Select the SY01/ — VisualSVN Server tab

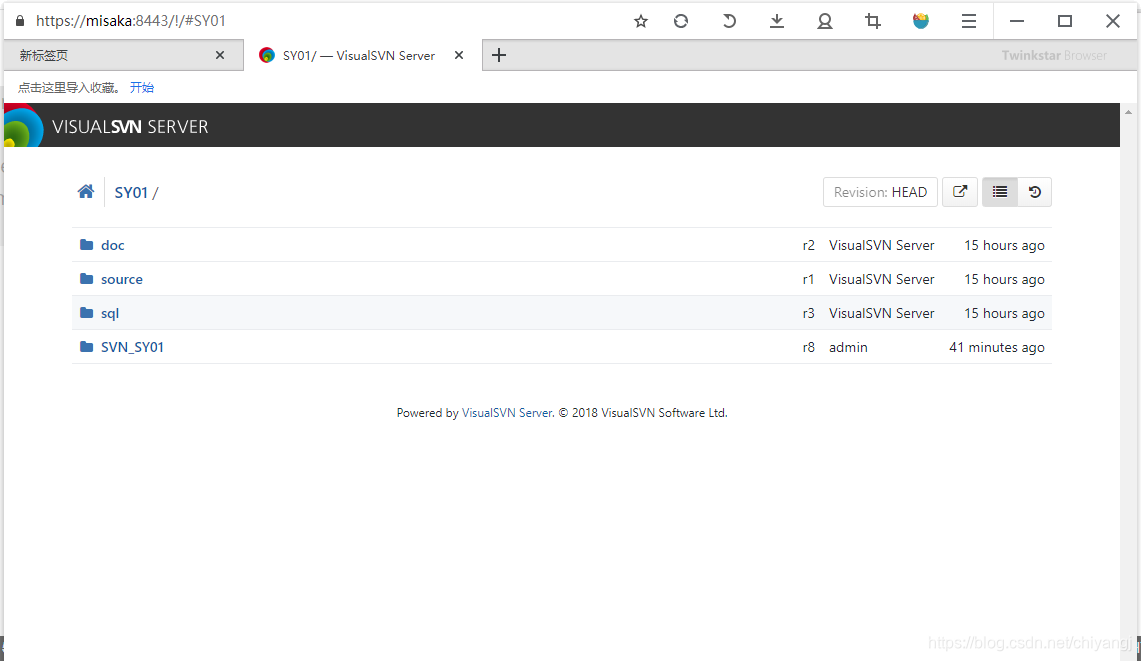tap(362, 55)
